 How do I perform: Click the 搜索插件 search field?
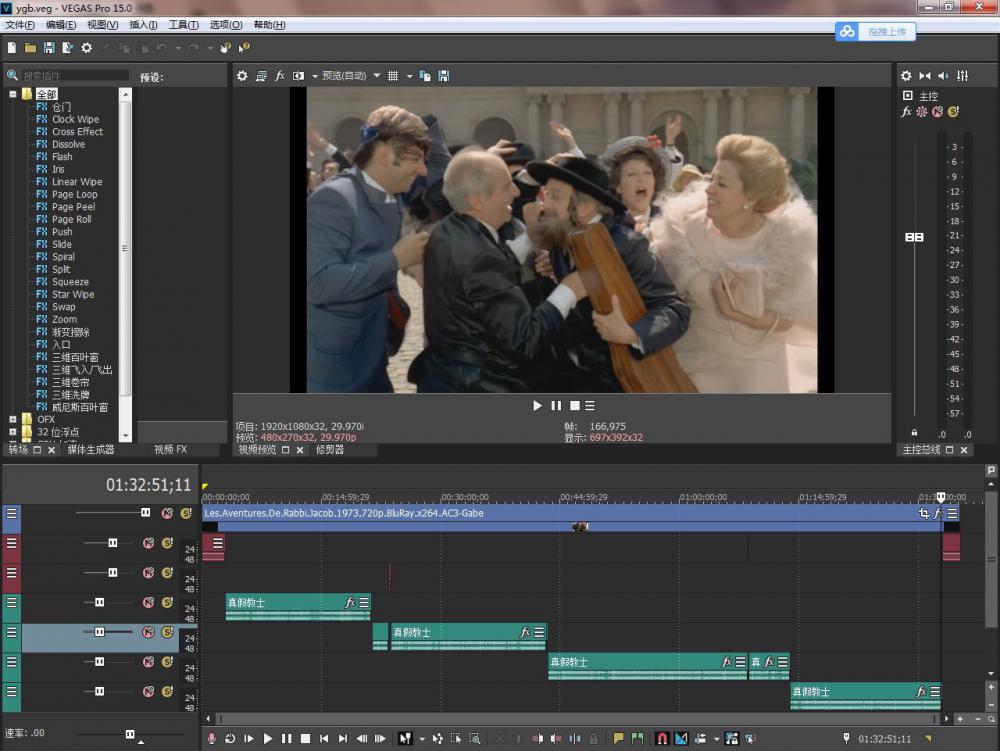(75, 75)
